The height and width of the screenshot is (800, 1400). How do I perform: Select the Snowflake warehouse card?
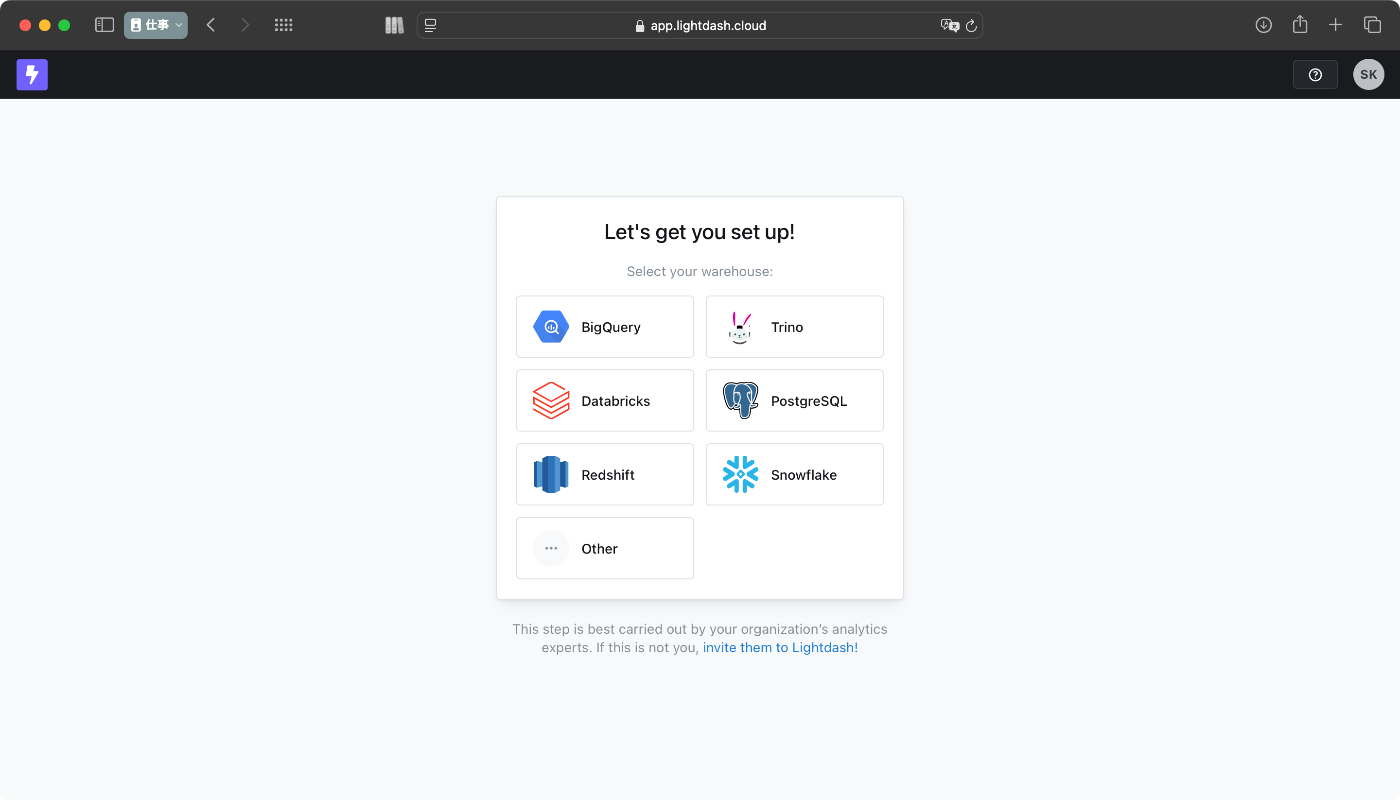click(x=794, y=475)
